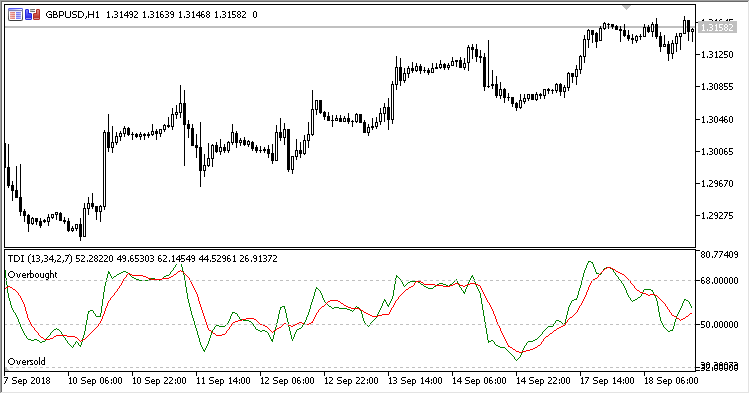Click the 17 Sep 14:00 time label
Screen dimensions: 750x394
pos(607,381)
